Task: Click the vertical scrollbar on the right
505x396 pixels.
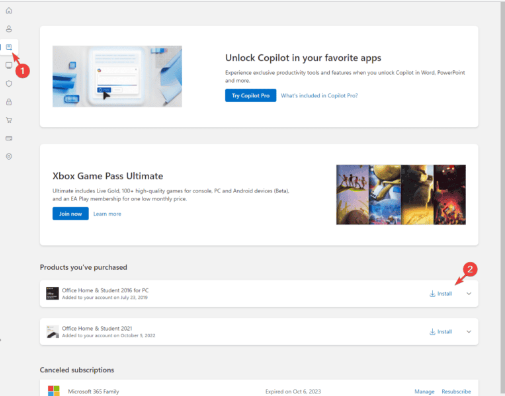Action: point(502,198)
